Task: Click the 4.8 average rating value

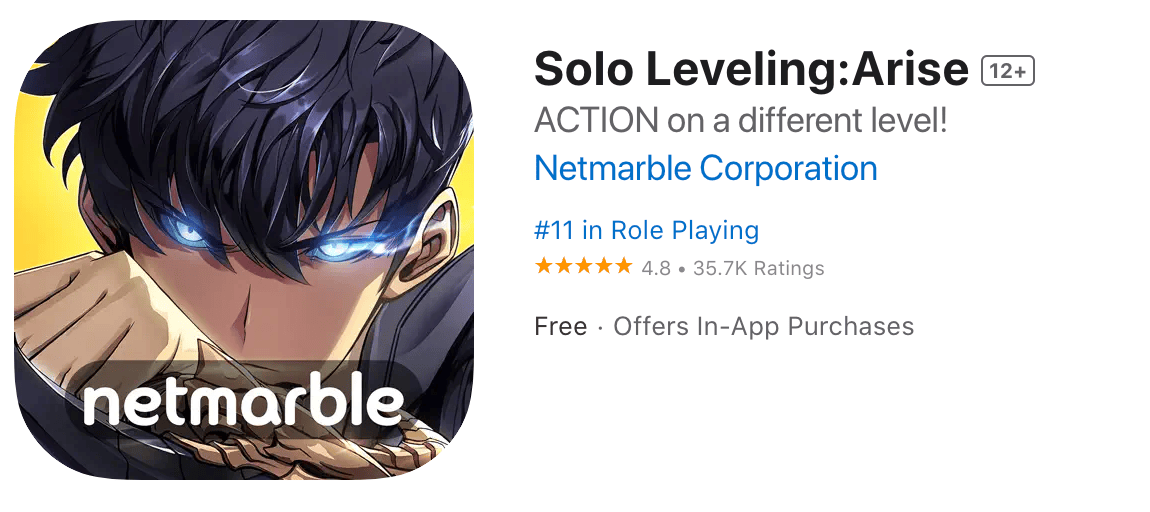Action: coord(656,268)
